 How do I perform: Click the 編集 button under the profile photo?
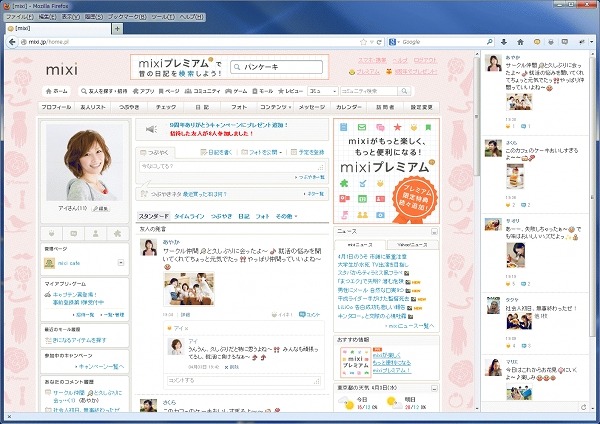click(x=101, y=209)
